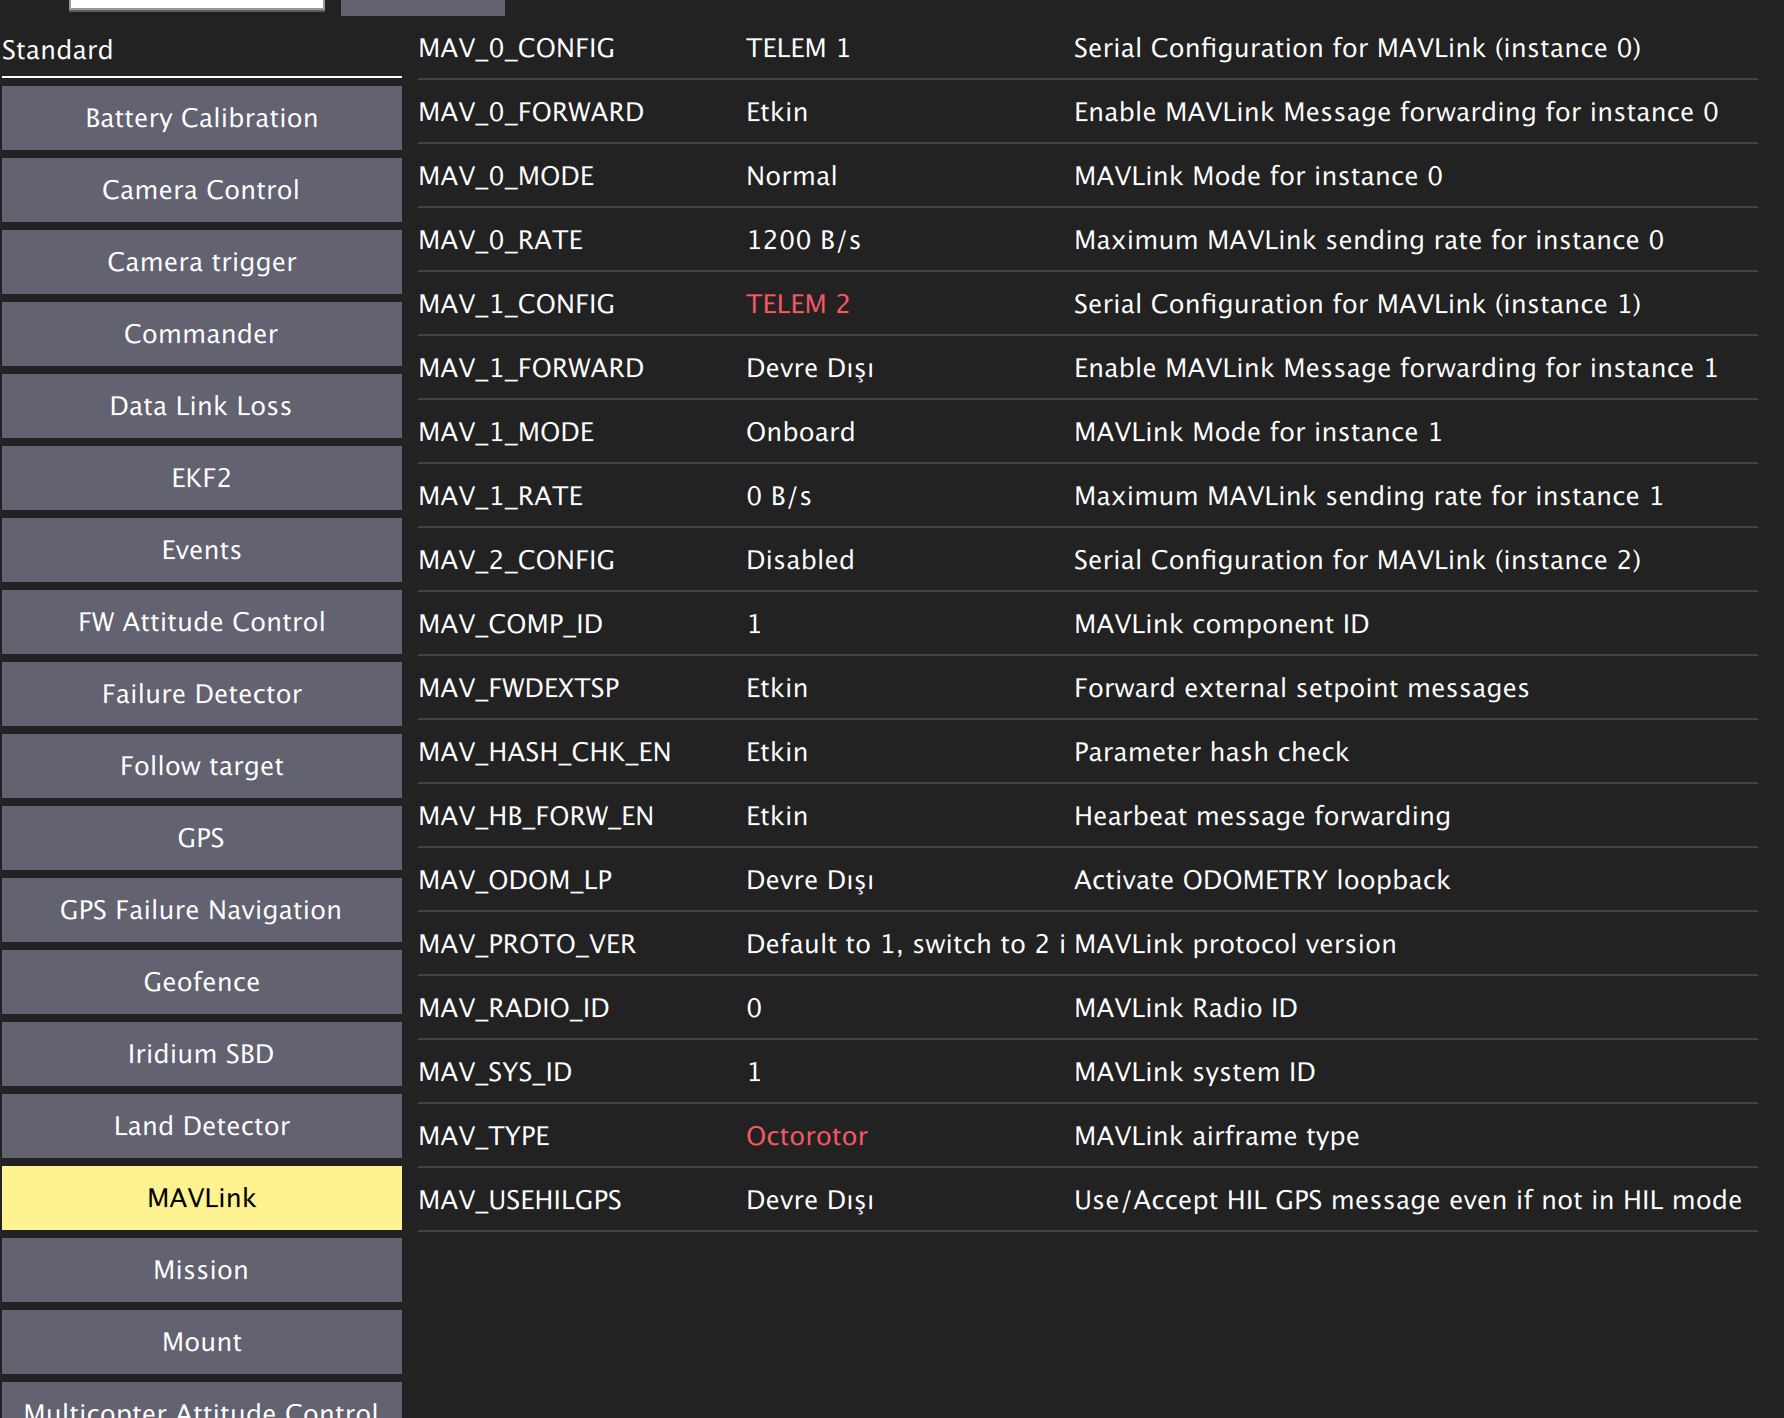Edit the MAV_0_RATE sending rate value
Screen dimensions: 1784x1418
click(800, 239)
